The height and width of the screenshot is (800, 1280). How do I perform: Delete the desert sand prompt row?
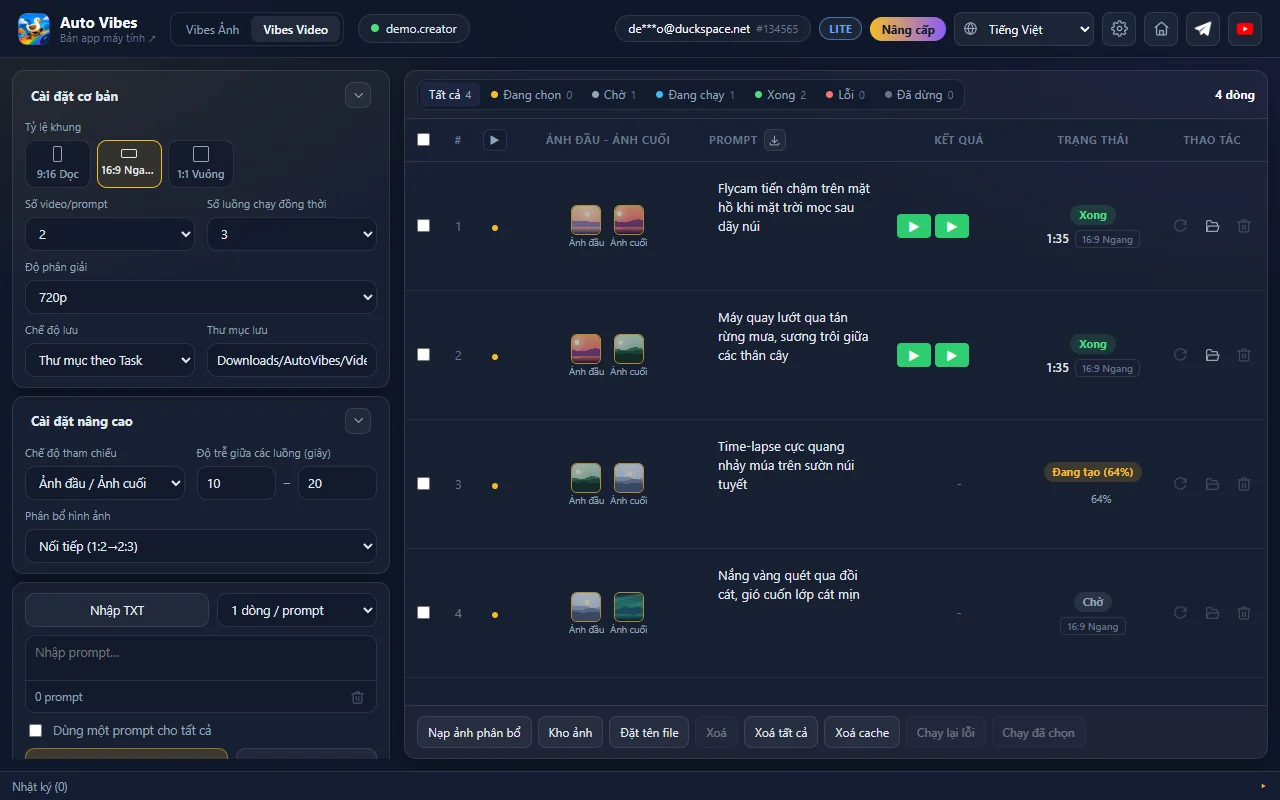pyautogui.click(x=1244, y=613)
